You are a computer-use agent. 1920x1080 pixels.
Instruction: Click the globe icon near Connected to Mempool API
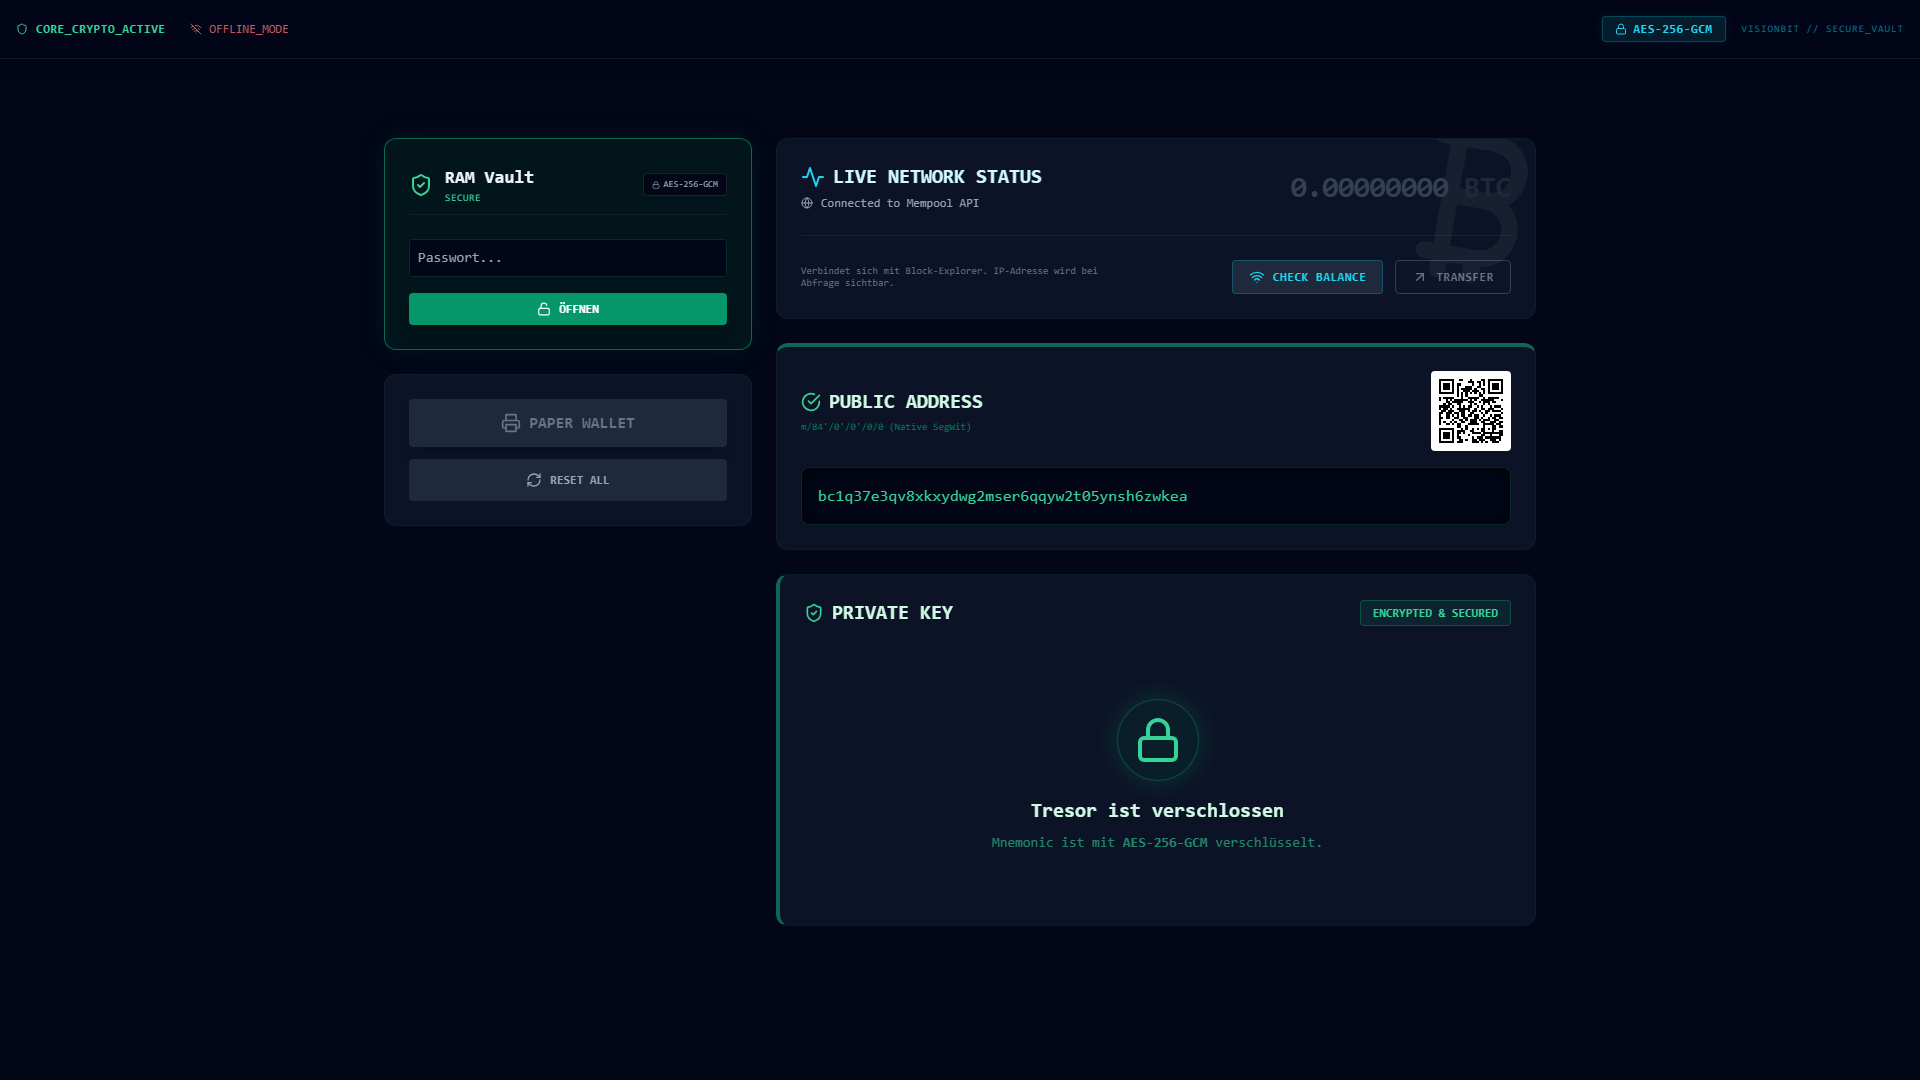coord(807,203)
